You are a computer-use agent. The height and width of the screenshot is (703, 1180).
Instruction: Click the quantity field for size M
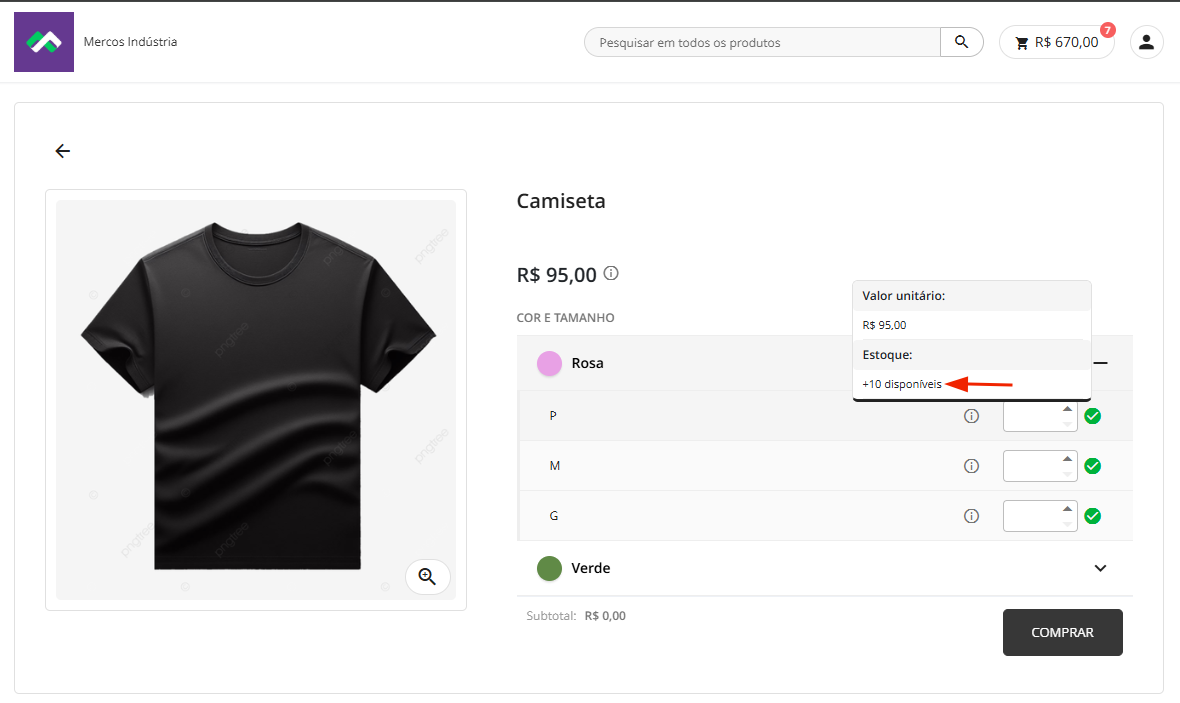[1030, 466]
